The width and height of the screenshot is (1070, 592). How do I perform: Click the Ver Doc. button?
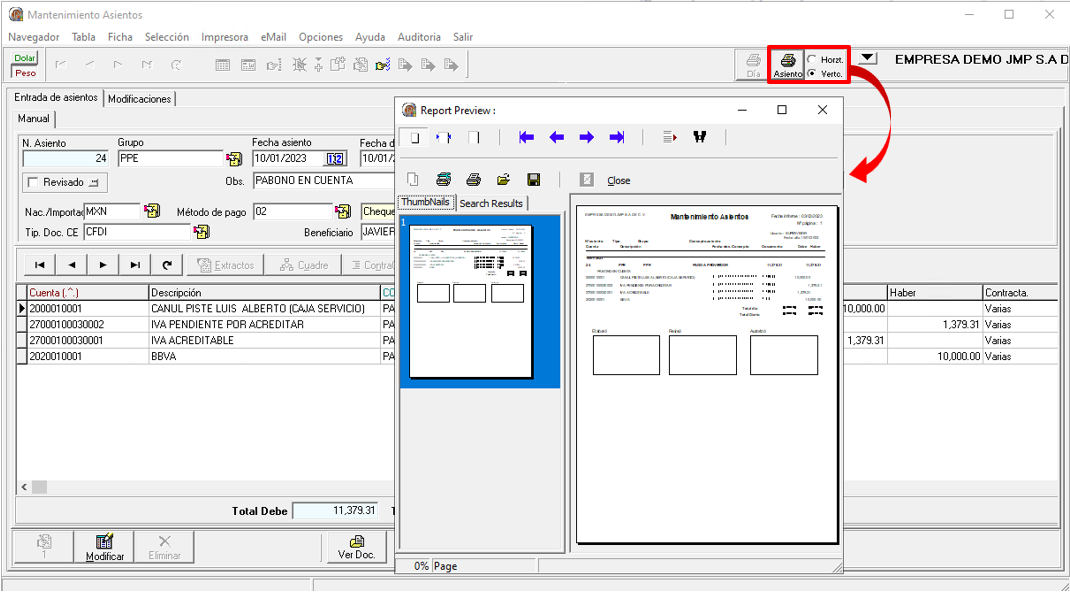click(x=357, y=547)
